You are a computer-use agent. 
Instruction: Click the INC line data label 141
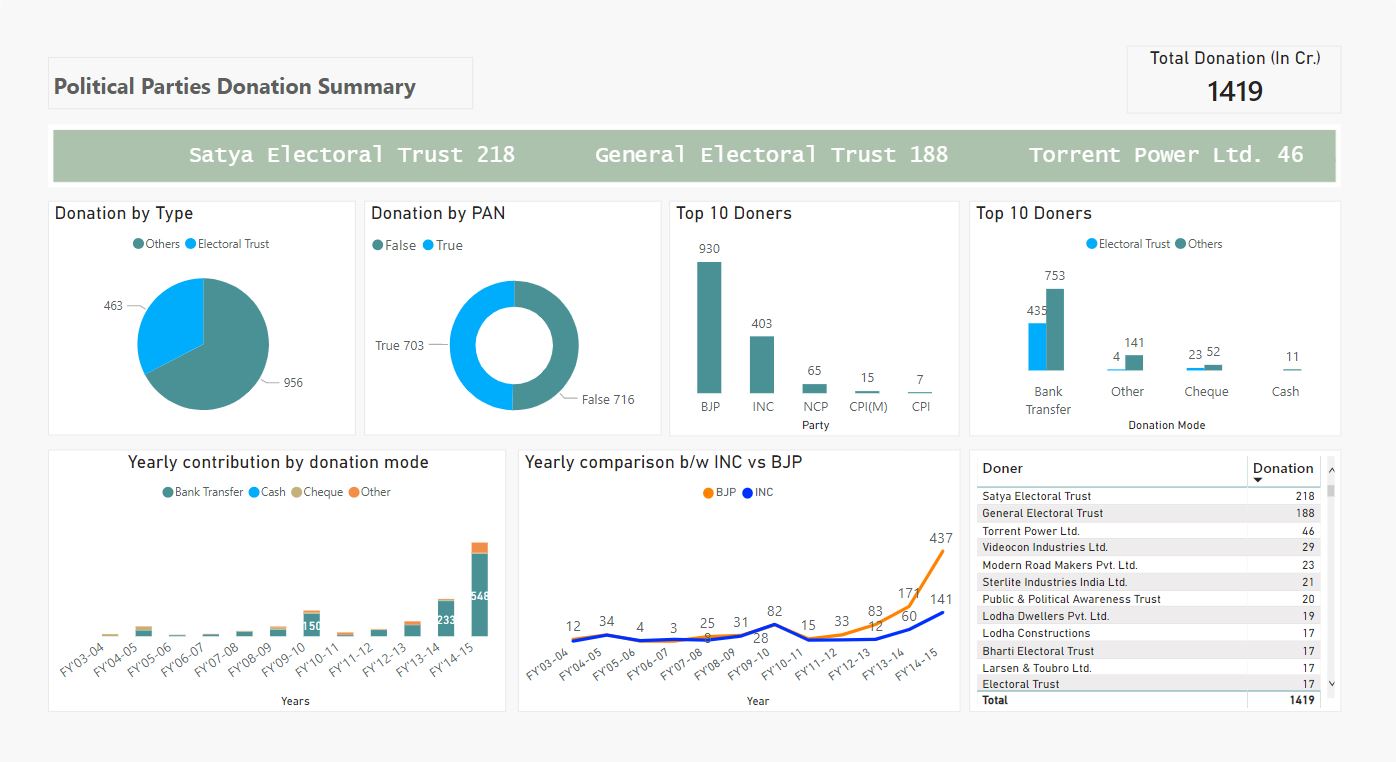point(942,600)
